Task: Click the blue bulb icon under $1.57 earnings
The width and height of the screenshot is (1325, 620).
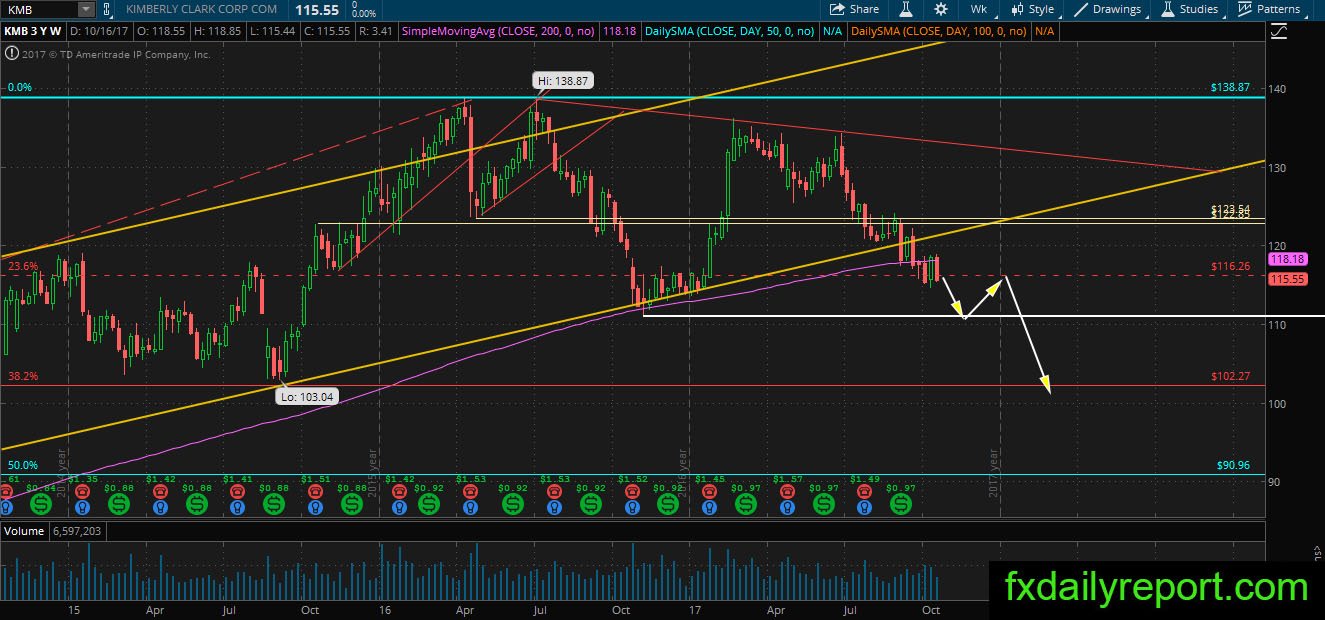Action: (787, 507)
